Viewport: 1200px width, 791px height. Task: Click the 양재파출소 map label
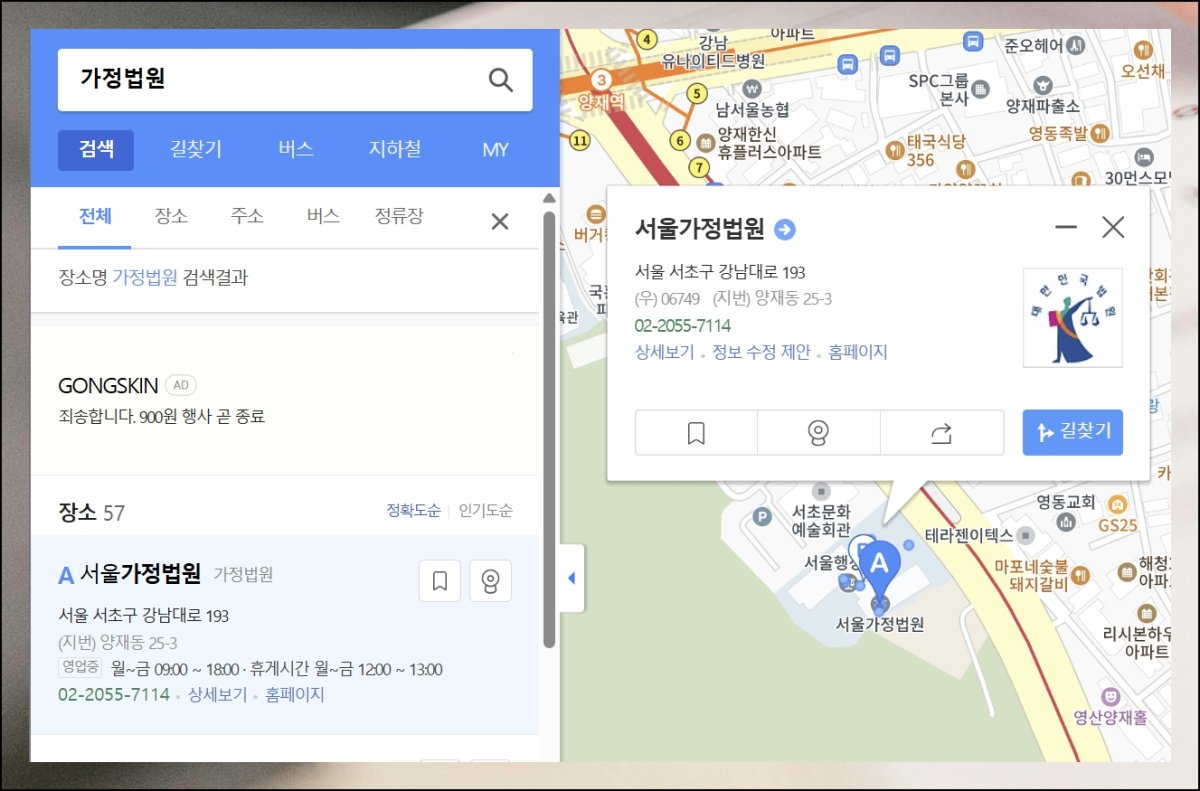coord(1043,105)
